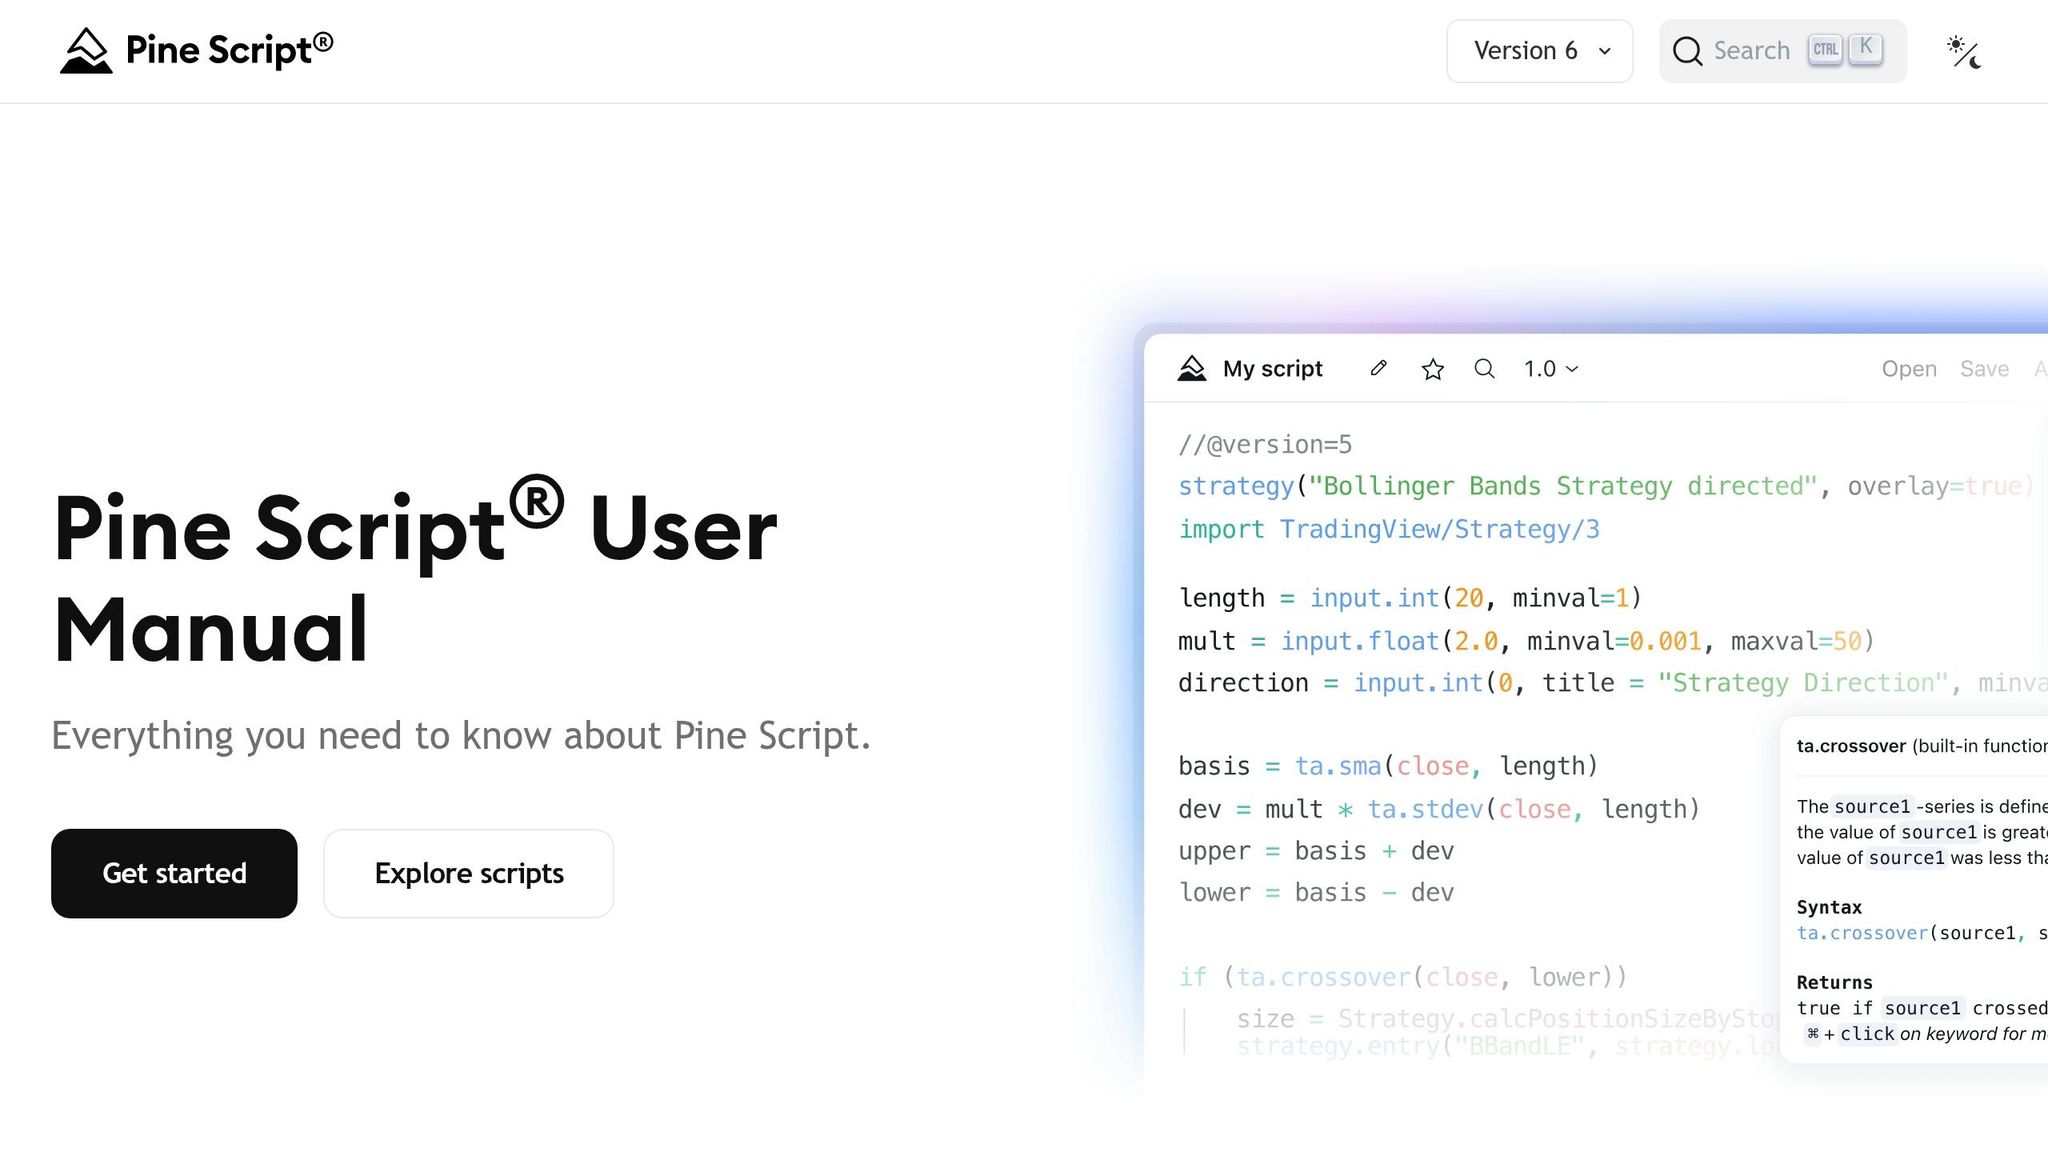Toggle light/dark theme with the sun-moon icon
The height and width of the screenshot is (1152, 2048).
tap(1963, 50)
